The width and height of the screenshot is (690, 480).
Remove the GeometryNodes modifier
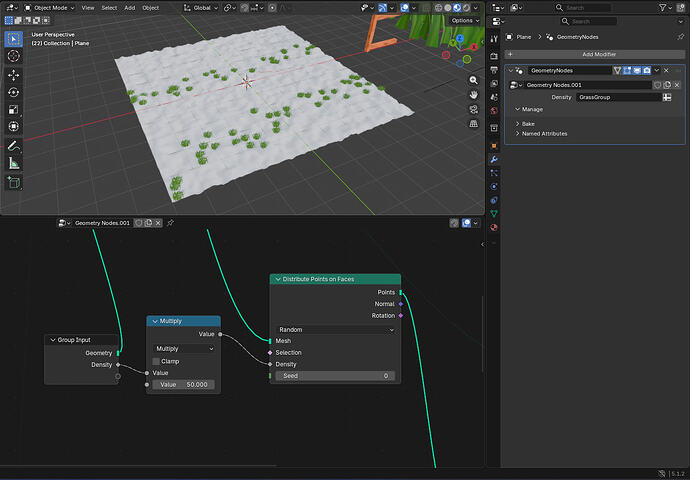666,70
